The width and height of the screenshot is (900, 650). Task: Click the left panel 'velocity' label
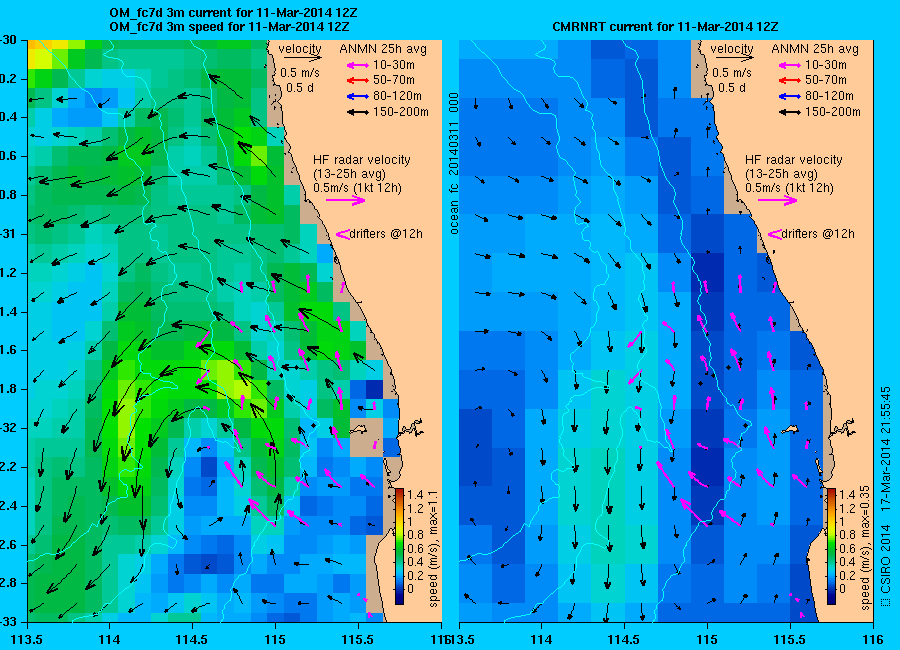(x=300, y=49)
